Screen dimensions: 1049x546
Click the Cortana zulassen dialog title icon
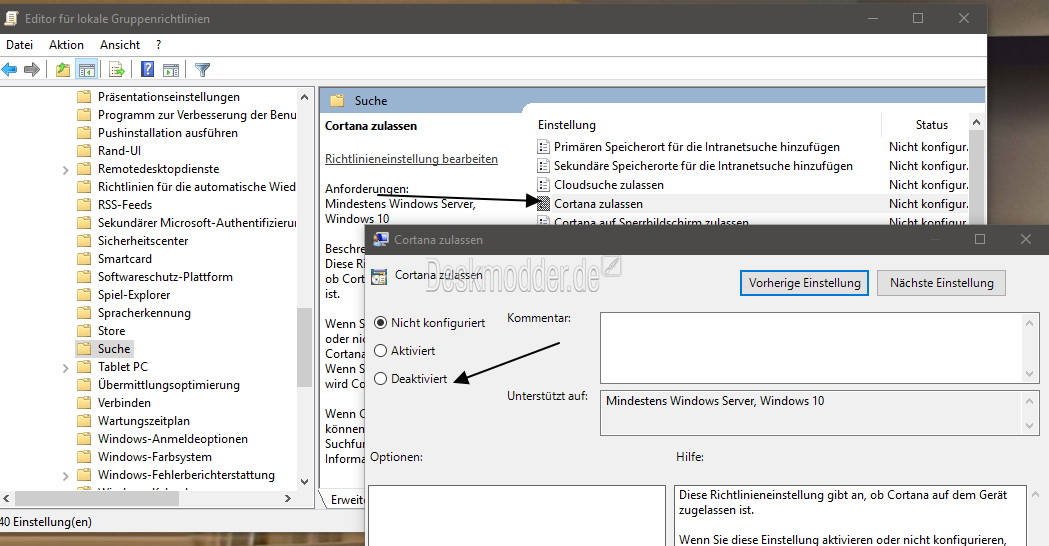(381, 240)
